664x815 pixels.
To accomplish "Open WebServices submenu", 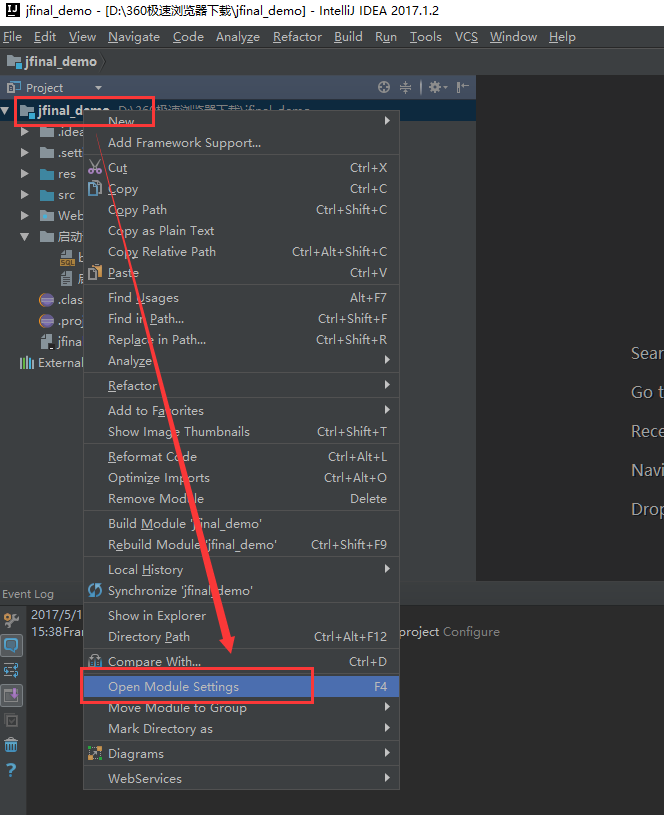I will (x=241, y=778).
